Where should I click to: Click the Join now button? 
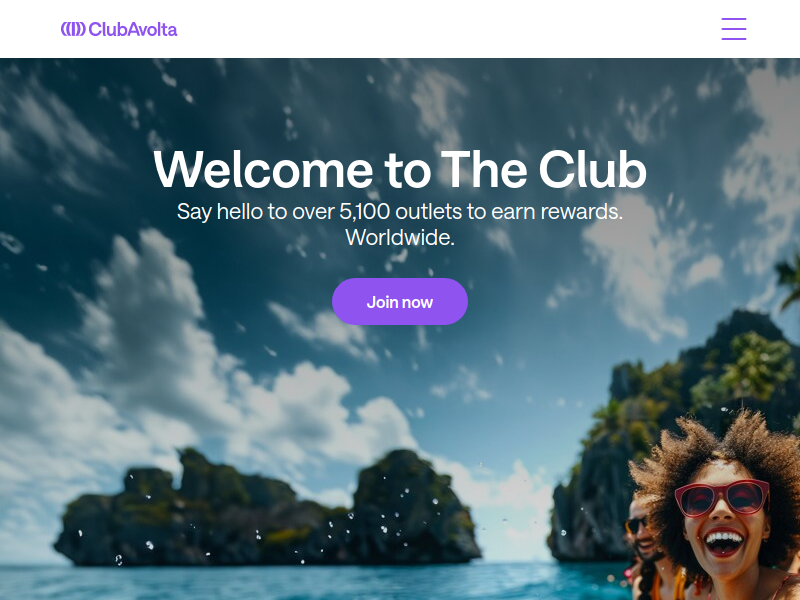pyautogui.click(x=399, y=302)
